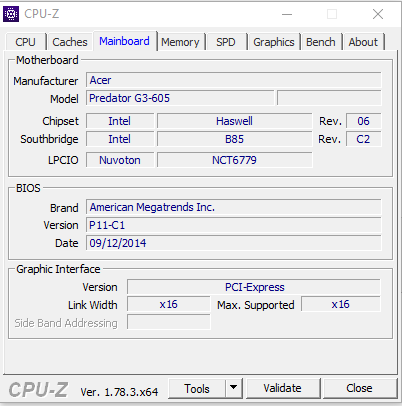This screenshot has width=402, height=406.
Task: Click the Validate button
Action: coord(283,388)
